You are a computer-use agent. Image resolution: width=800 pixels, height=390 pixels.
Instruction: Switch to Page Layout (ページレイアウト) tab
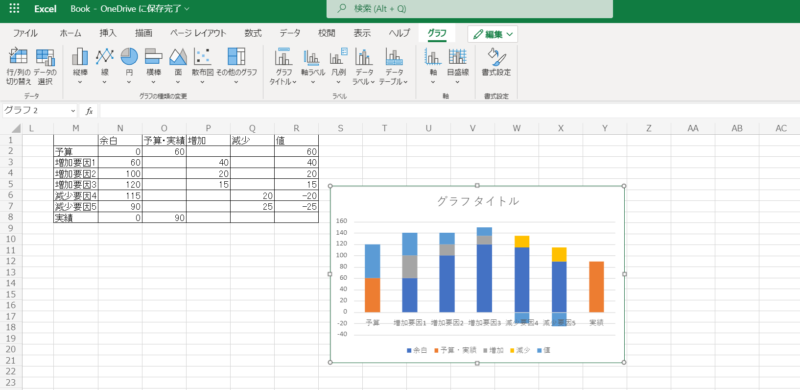pyautogui.click(x=198, y=33)
